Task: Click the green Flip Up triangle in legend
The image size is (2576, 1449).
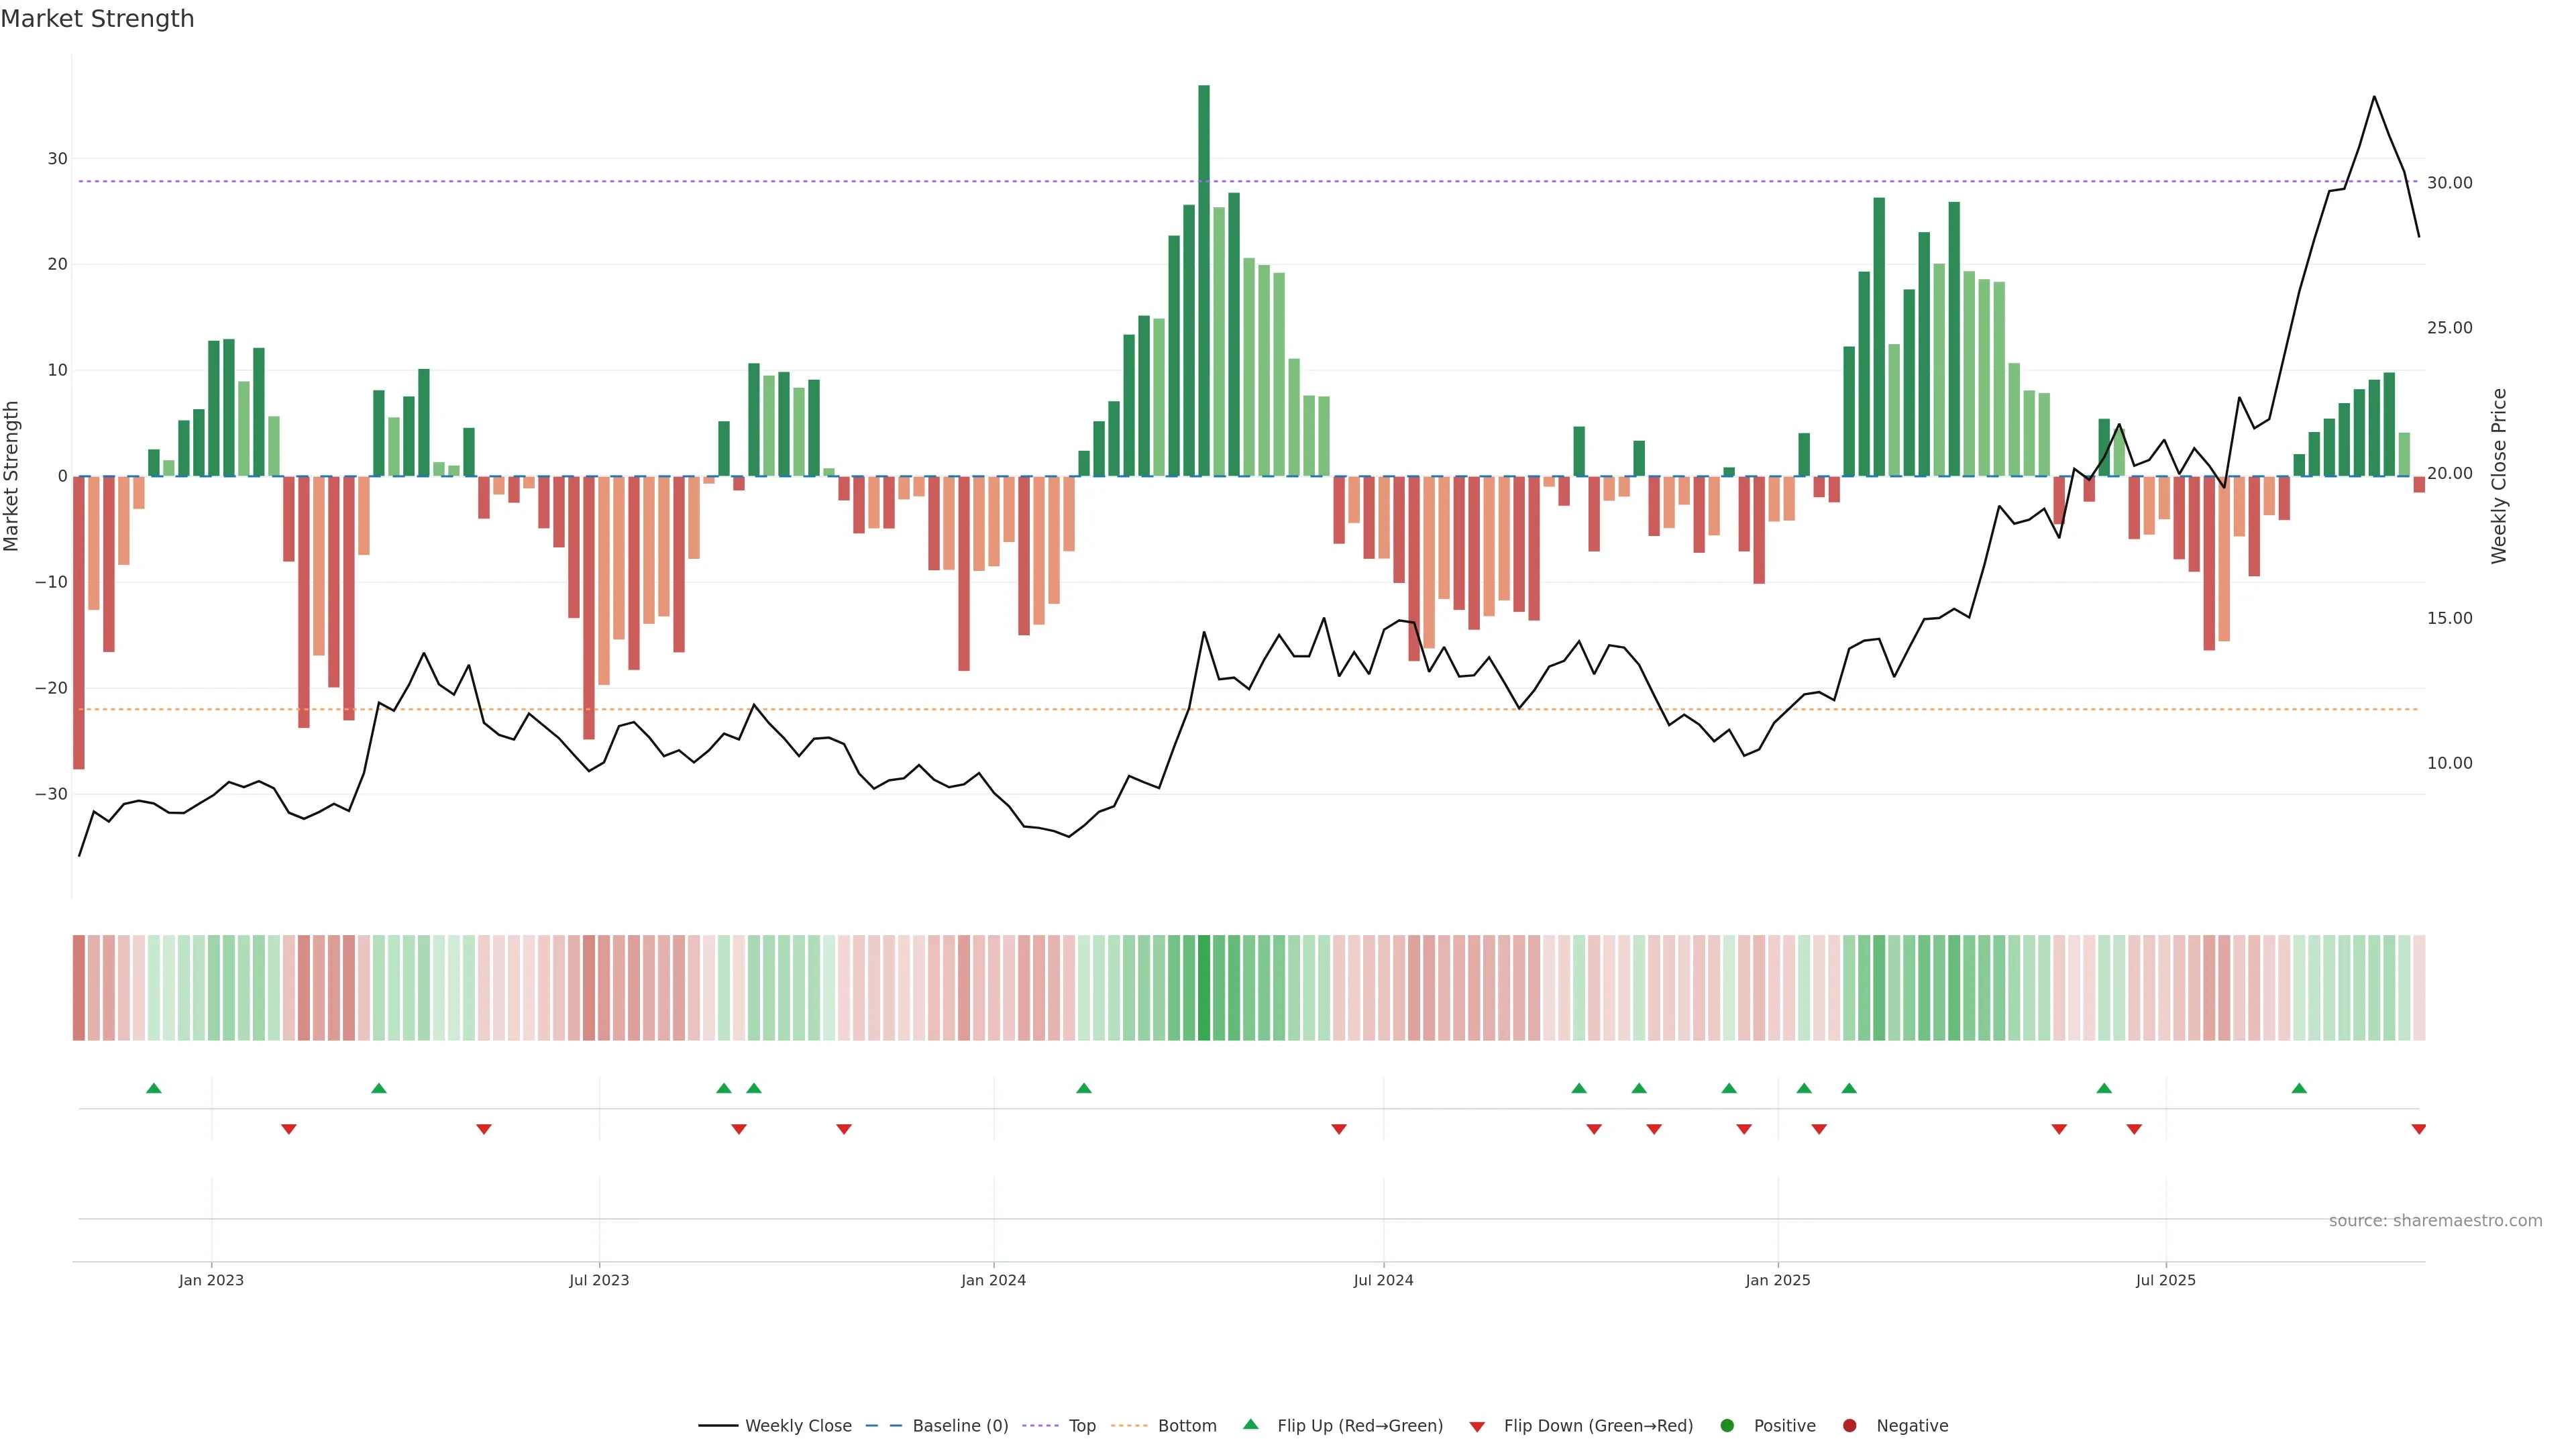Action: click(x=1250, y=1424)
